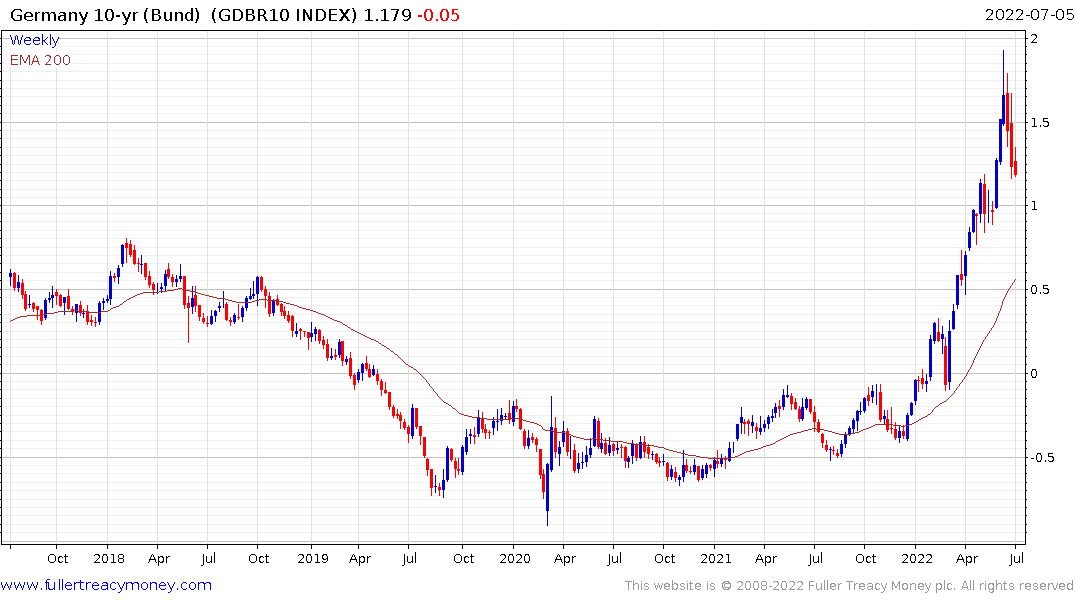Click the last value 1.179
This screenshot has width=1075, height=600.
(x=387, y=15)
